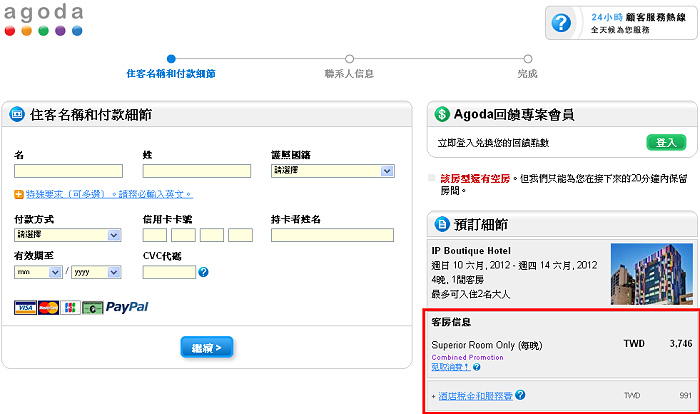Click the 24-hour customer service question icon
Viewport: 700px width, 414px height.
561,23
